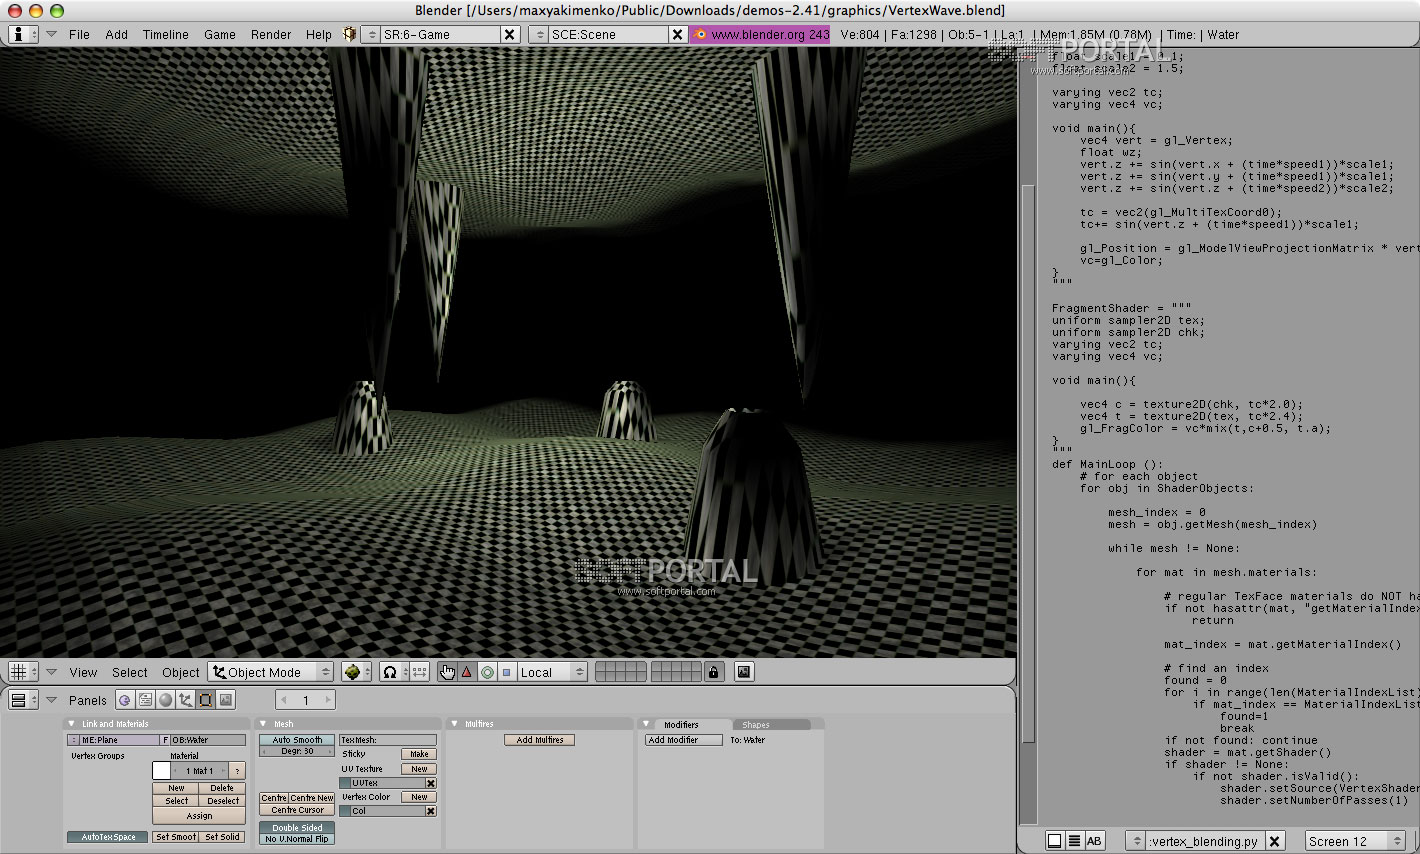The width and height of the screenshot is (1420, 854).
Task: Open the Object Mode dropdown
Action: (271, 672)
